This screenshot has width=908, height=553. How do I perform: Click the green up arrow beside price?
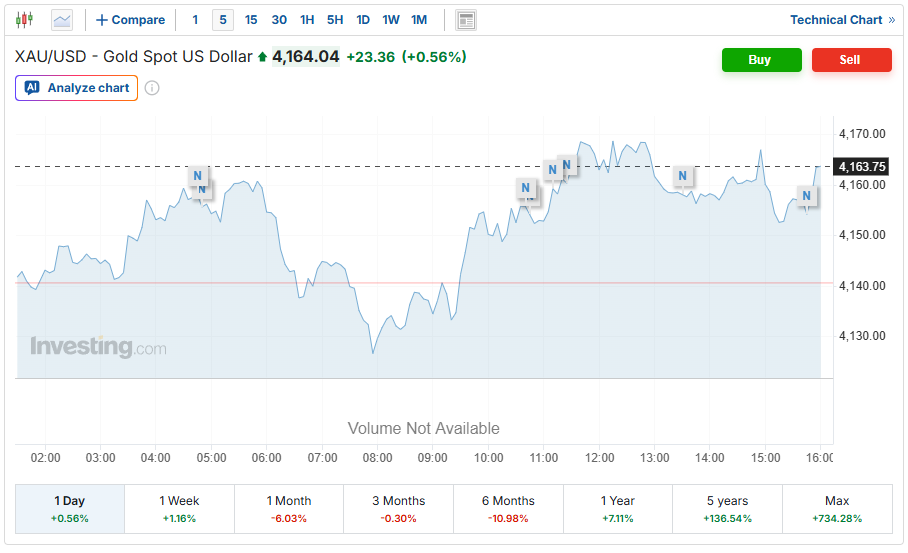tap(262, 57)
